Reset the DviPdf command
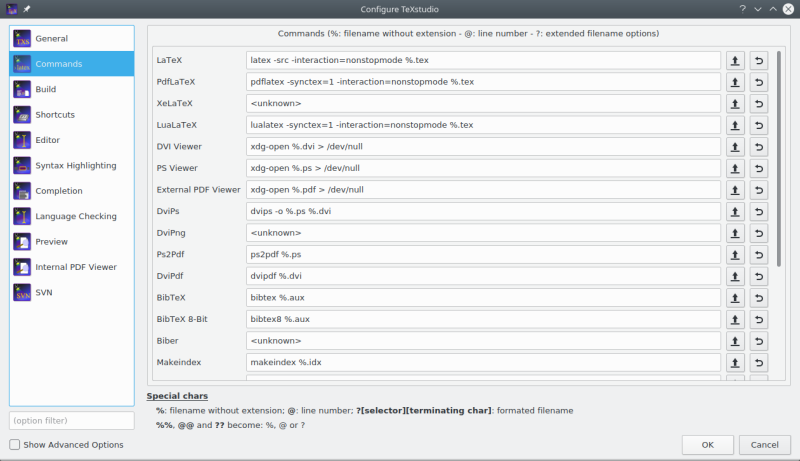Image resolution: width=800 pixels, height=461 pixels. (759, 276)
